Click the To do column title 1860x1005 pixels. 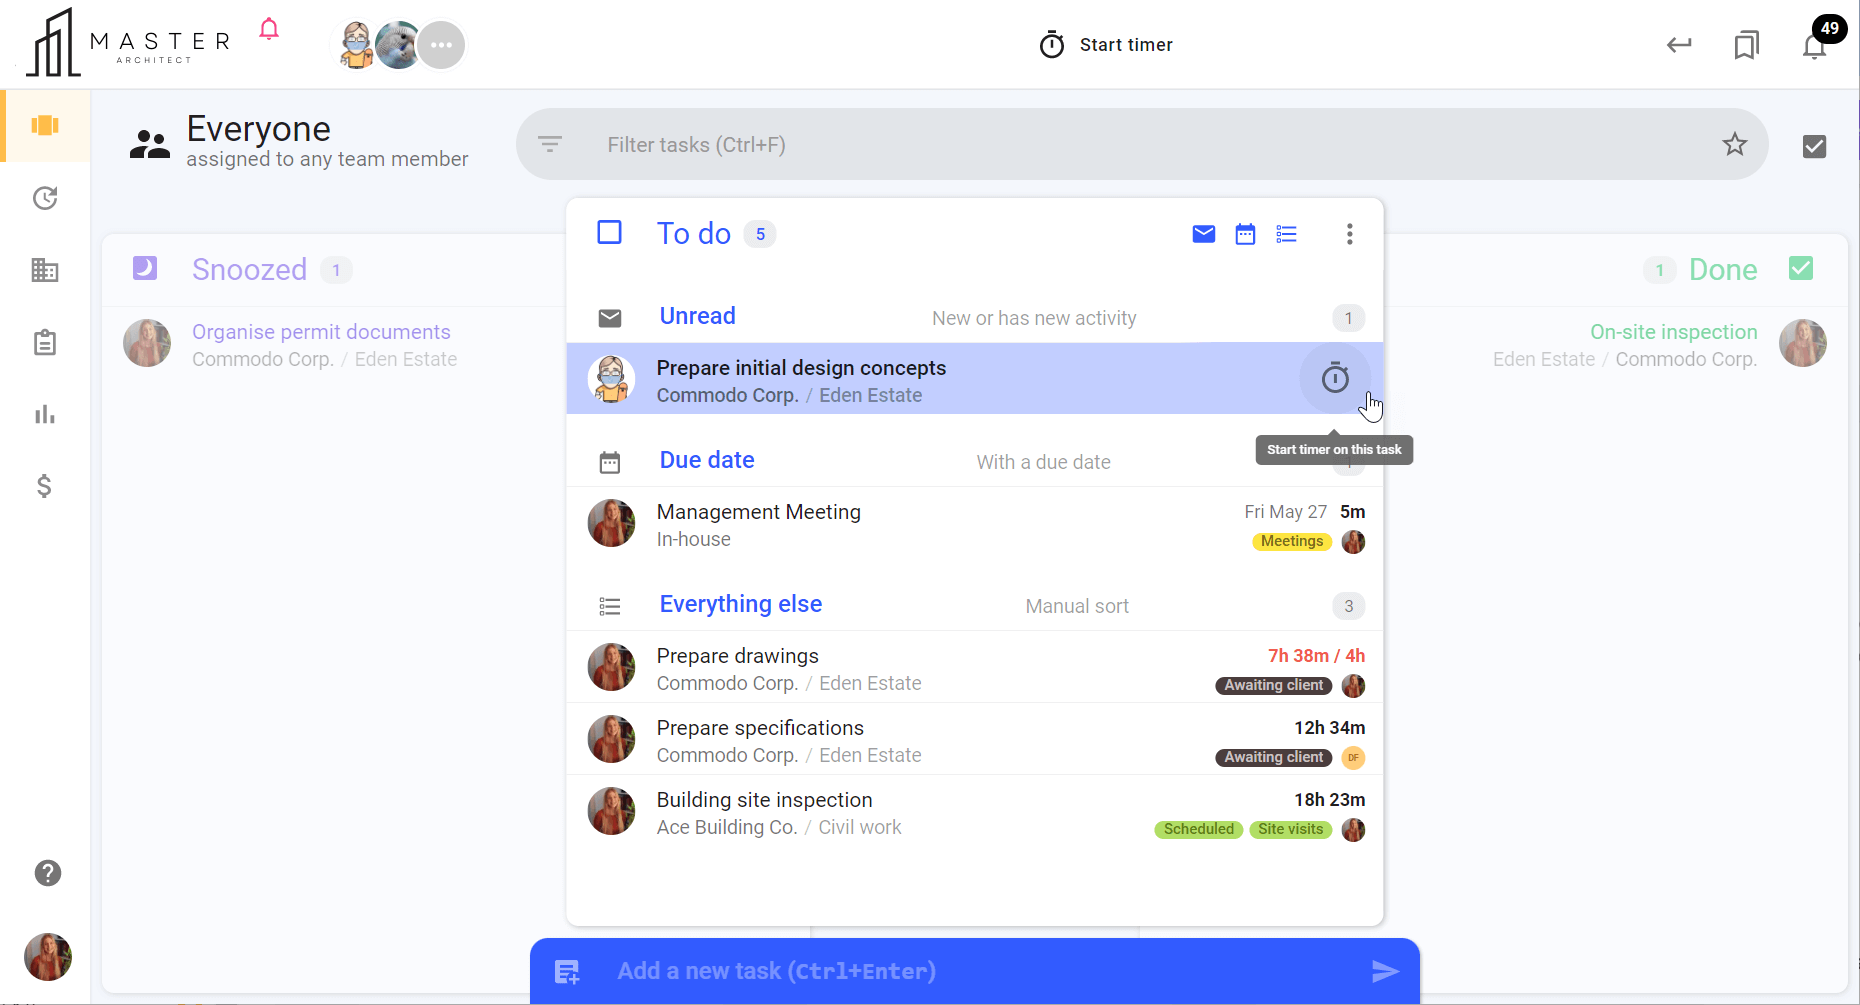pos(693,233)
